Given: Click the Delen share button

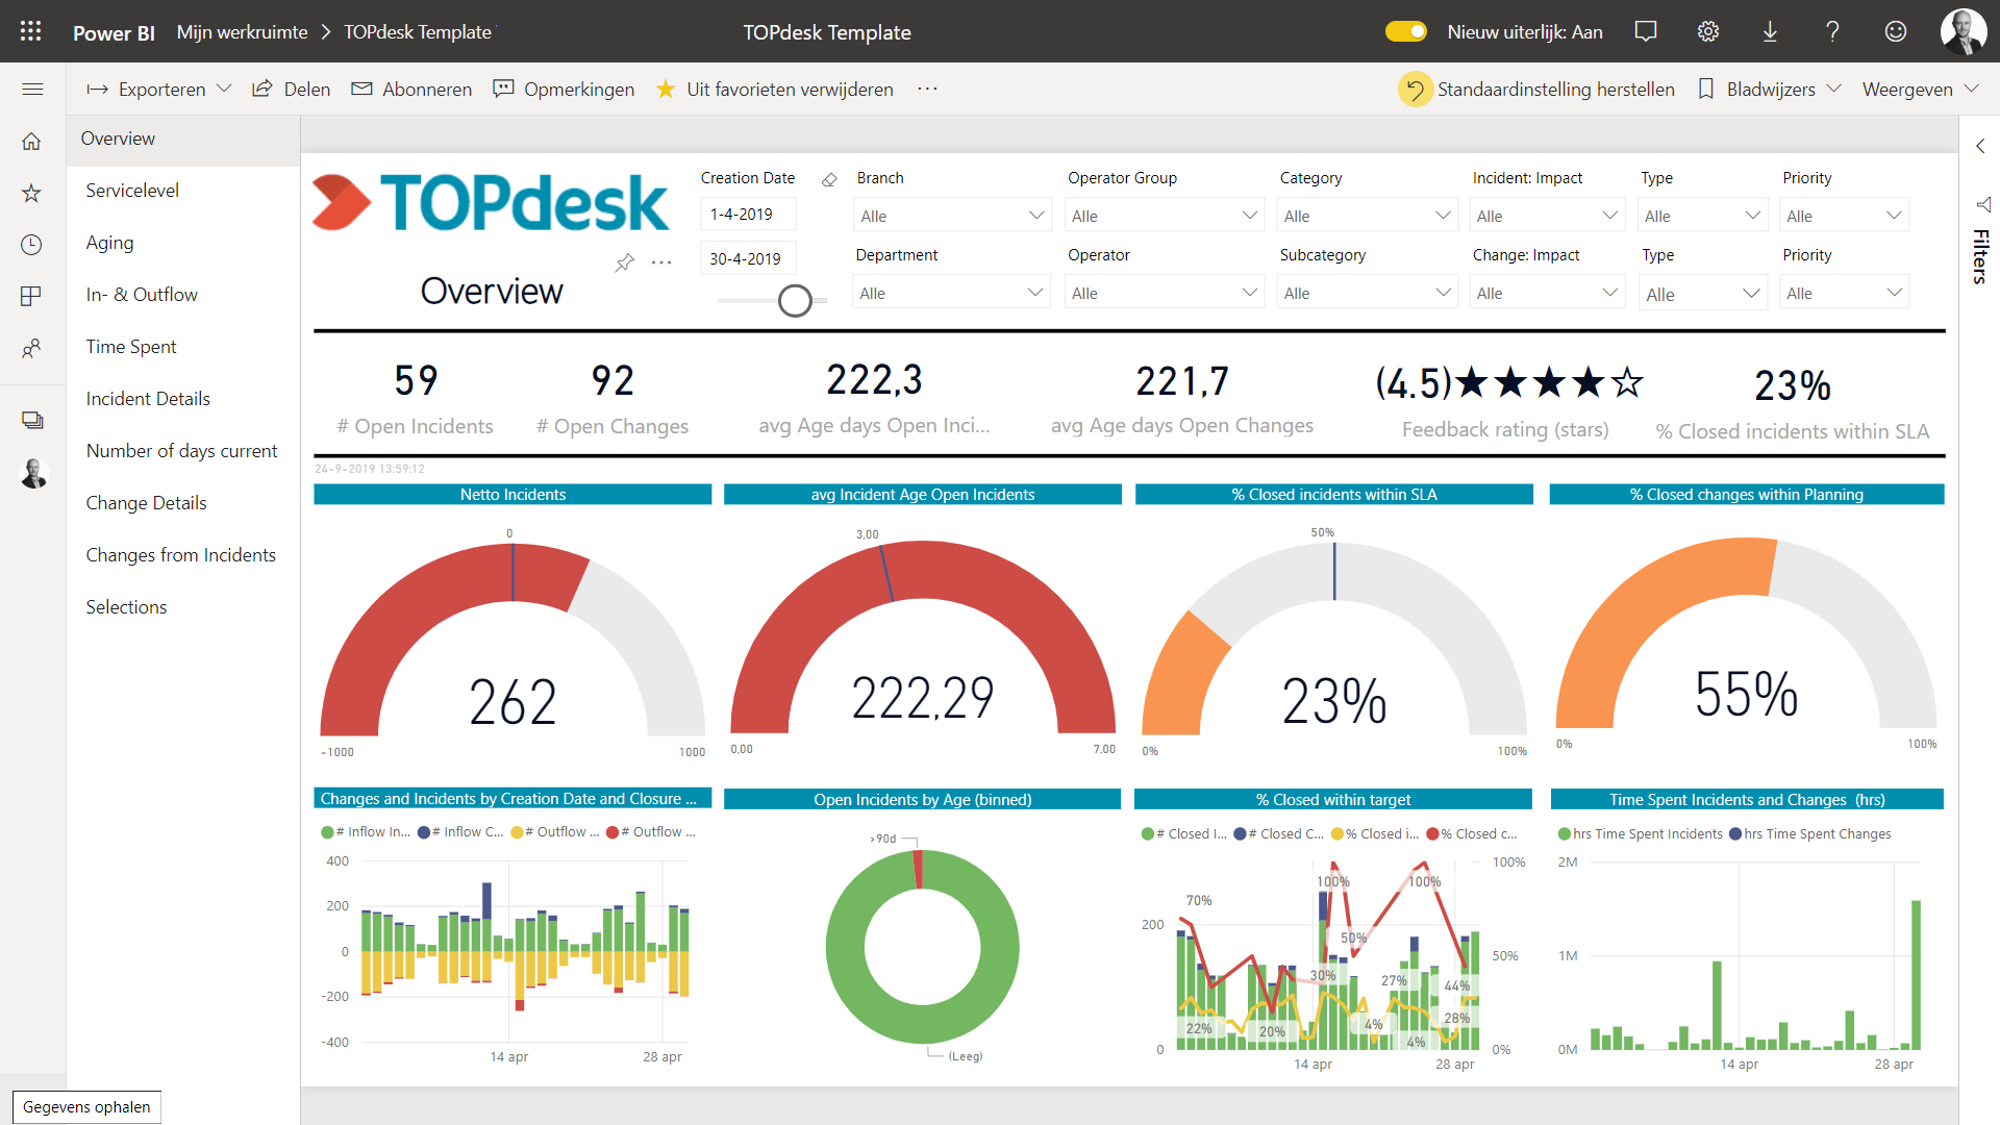Looking at the screenshot, I should tap(291, 89).
